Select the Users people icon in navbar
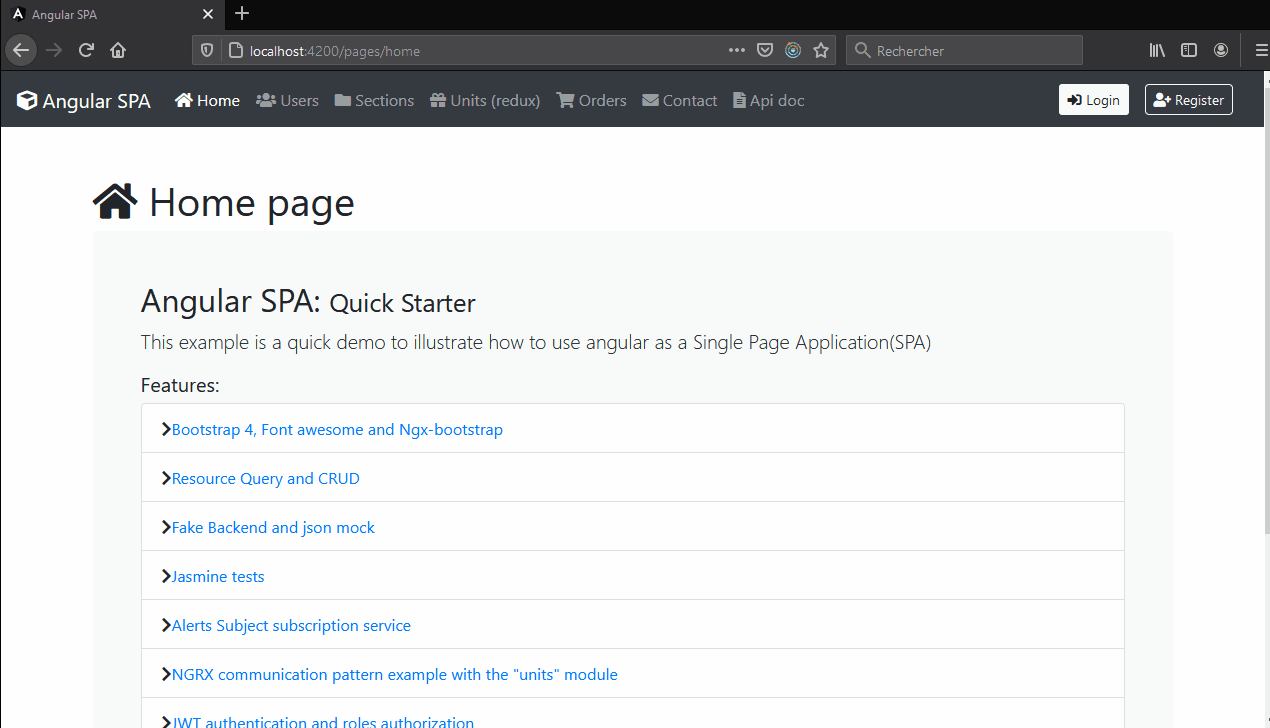The width and height of the screenshot is (1270, 728). [264, 99]
